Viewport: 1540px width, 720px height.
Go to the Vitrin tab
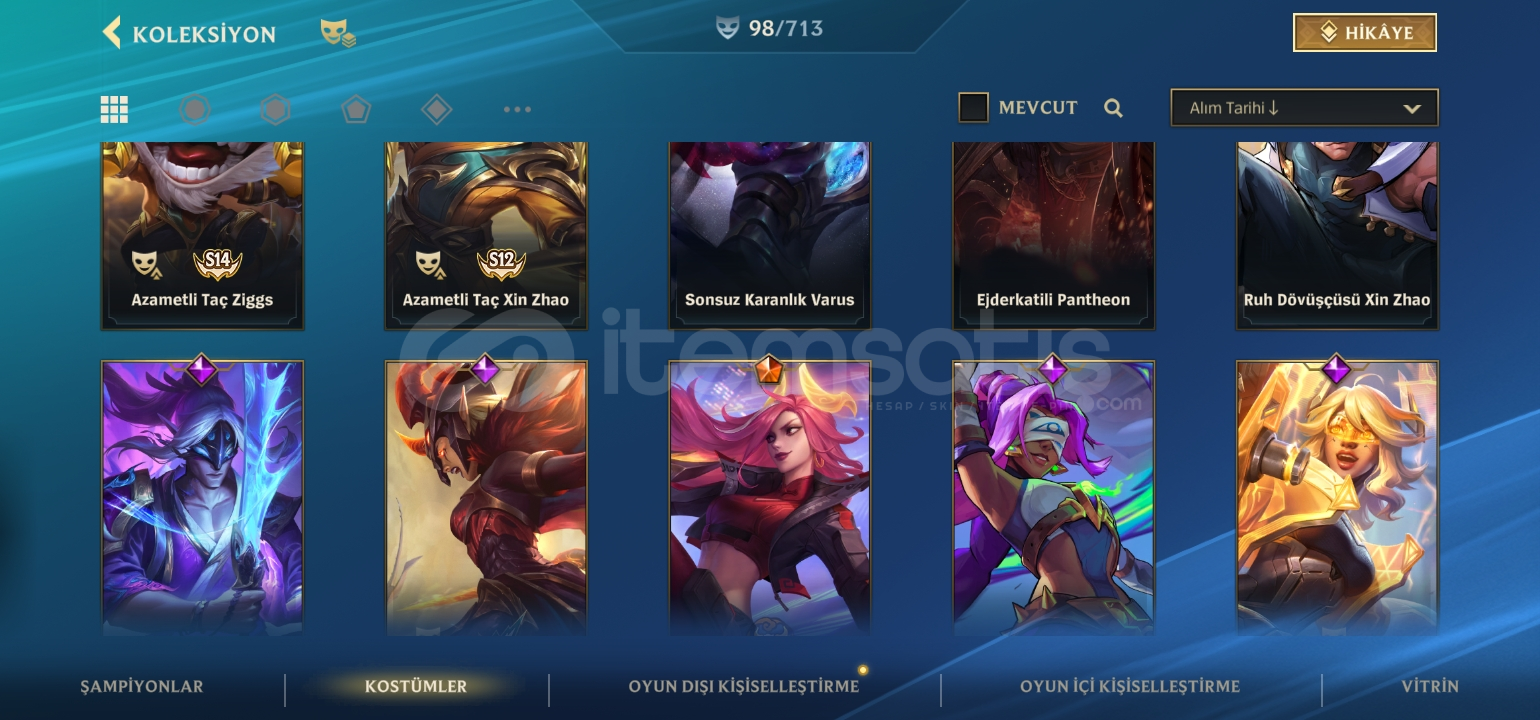pyautogui.click(x=1430, y=687)
